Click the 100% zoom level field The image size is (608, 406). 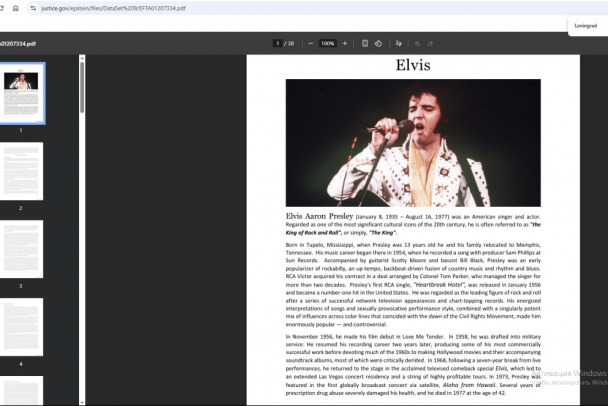328,44
